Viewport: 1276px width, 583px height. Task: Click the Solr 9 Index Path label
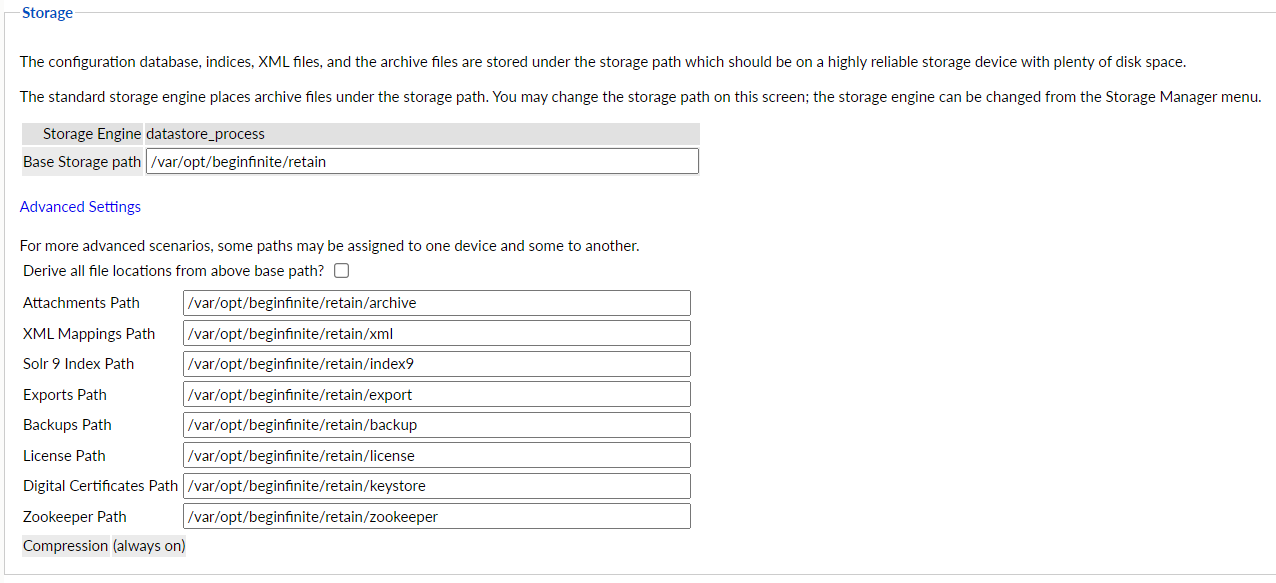[x=78, y=364]
